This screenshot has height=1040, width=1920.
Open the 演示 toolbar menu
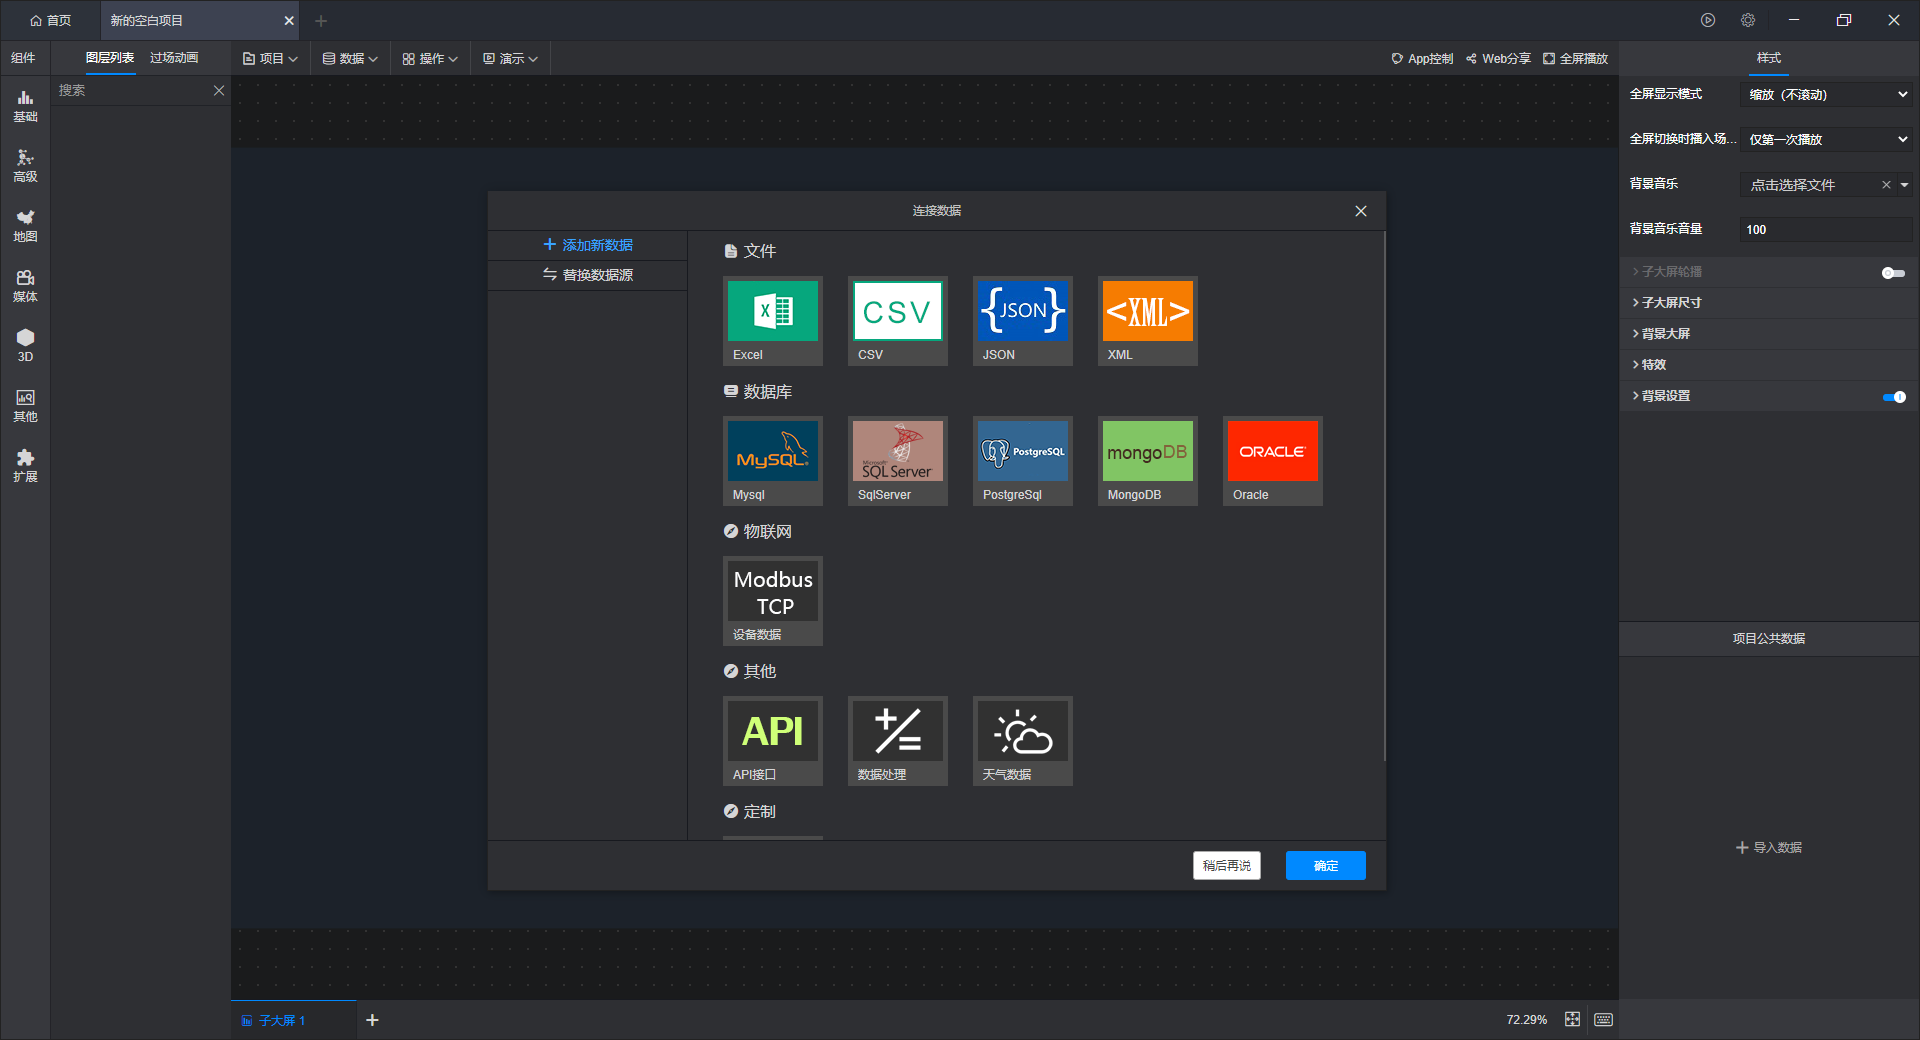[x=510, y=59]
